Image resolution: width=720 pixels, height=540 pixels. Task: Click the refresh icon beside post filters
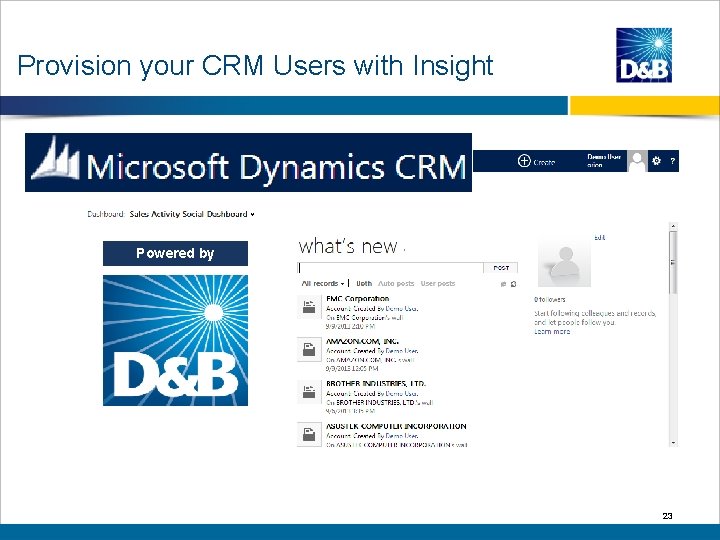[513, 284]
